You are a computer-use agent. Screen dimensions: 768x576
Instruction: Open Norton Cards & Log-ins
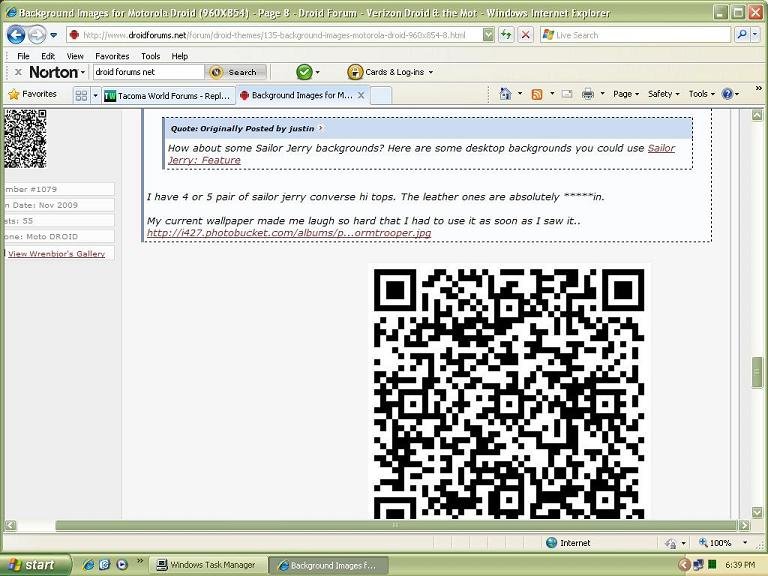pos(390,72)
